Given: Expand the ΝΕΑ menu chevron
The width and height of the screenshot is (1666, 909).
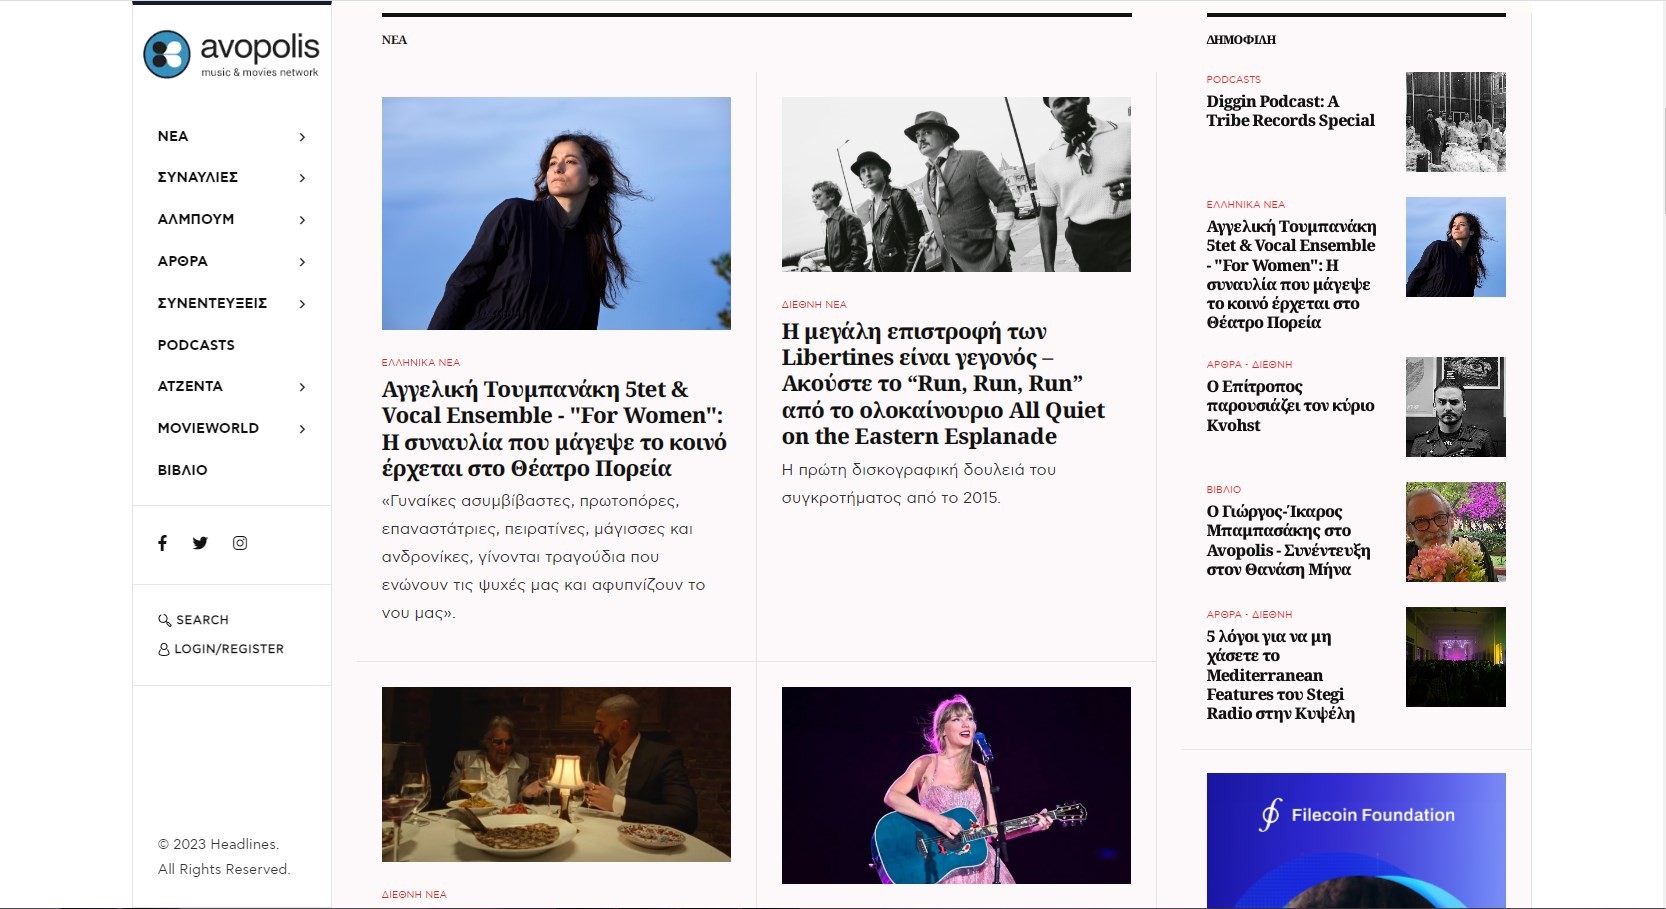Looking at the screenshot, I should click(x=302, y=137).
